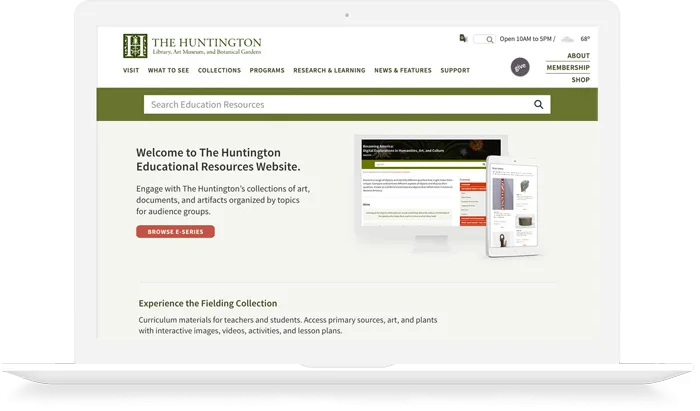Open the Visit menu
The width and height of the screenshot is (700, 411).
131,71
